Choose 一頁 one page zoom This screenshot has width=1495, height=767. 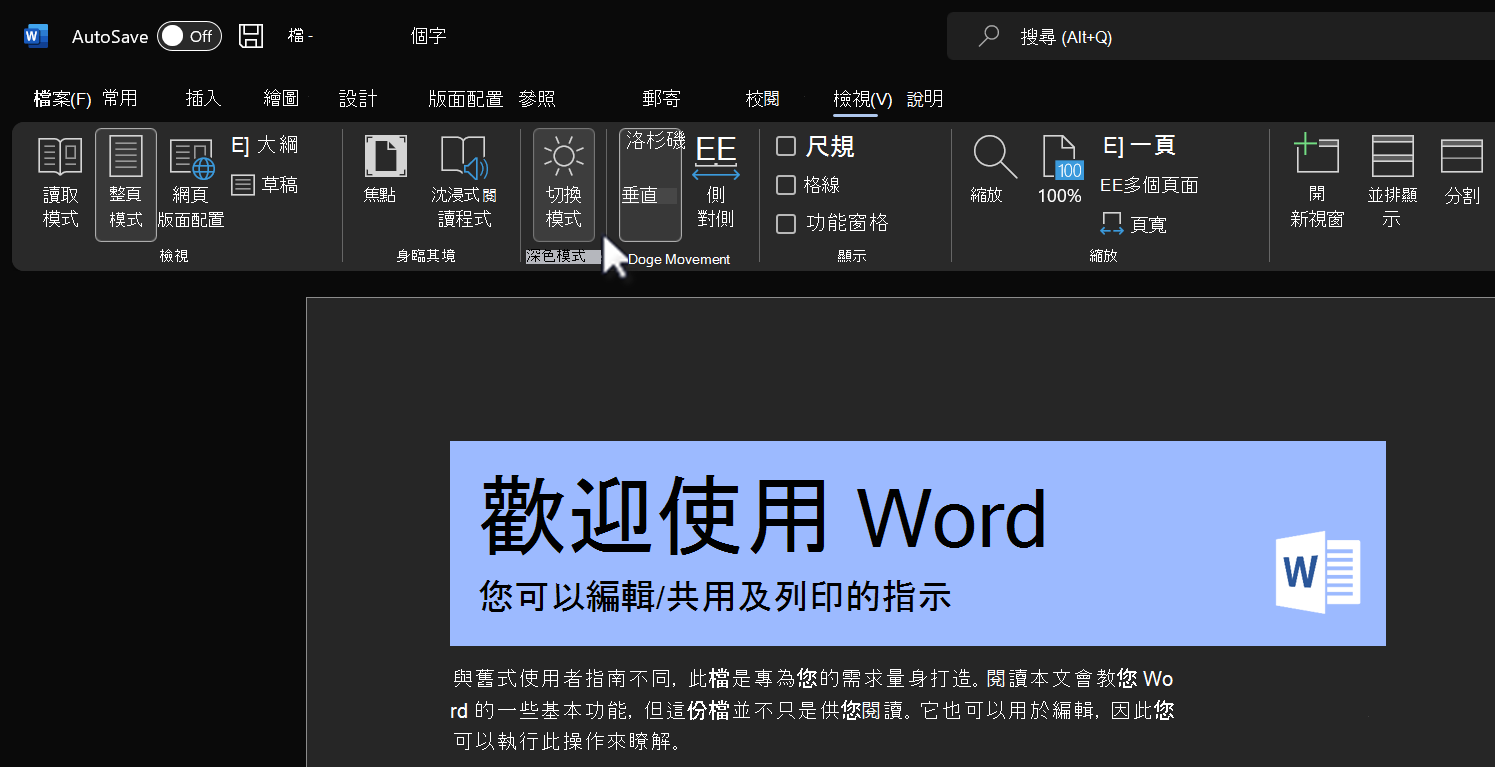tap(1139, 146)
